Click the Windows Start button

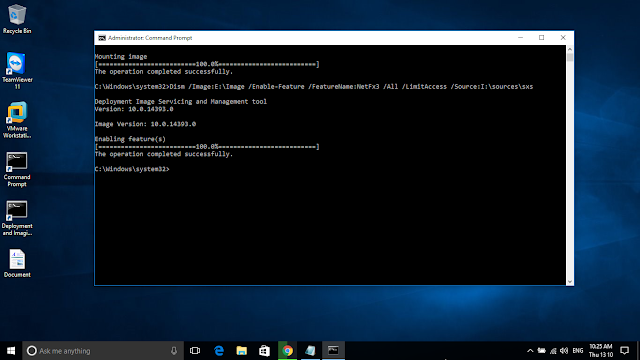[x=11, y=351]
